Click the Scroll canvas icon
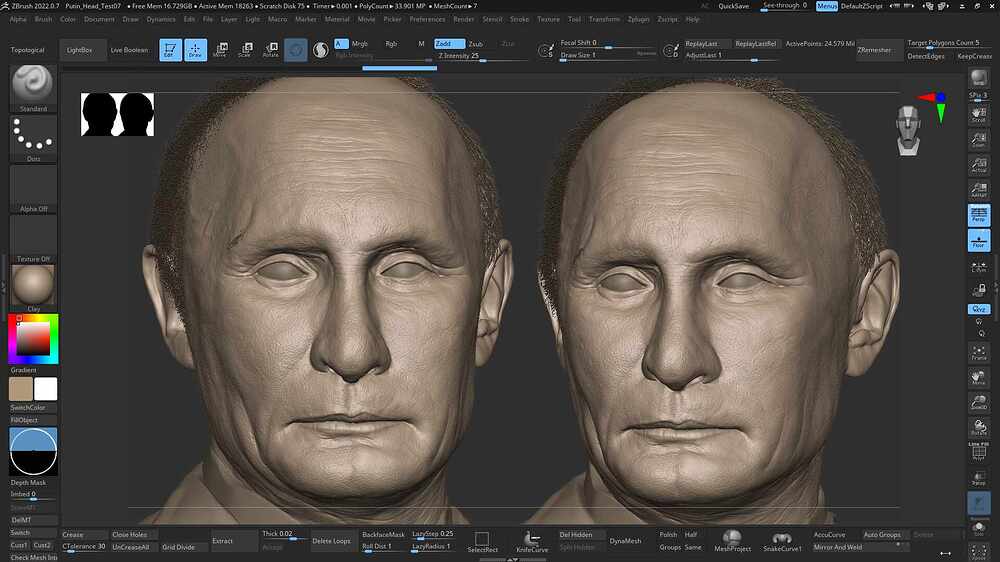Image resolution: width=1000 pixels, height=562 pixels. point(978,115)
